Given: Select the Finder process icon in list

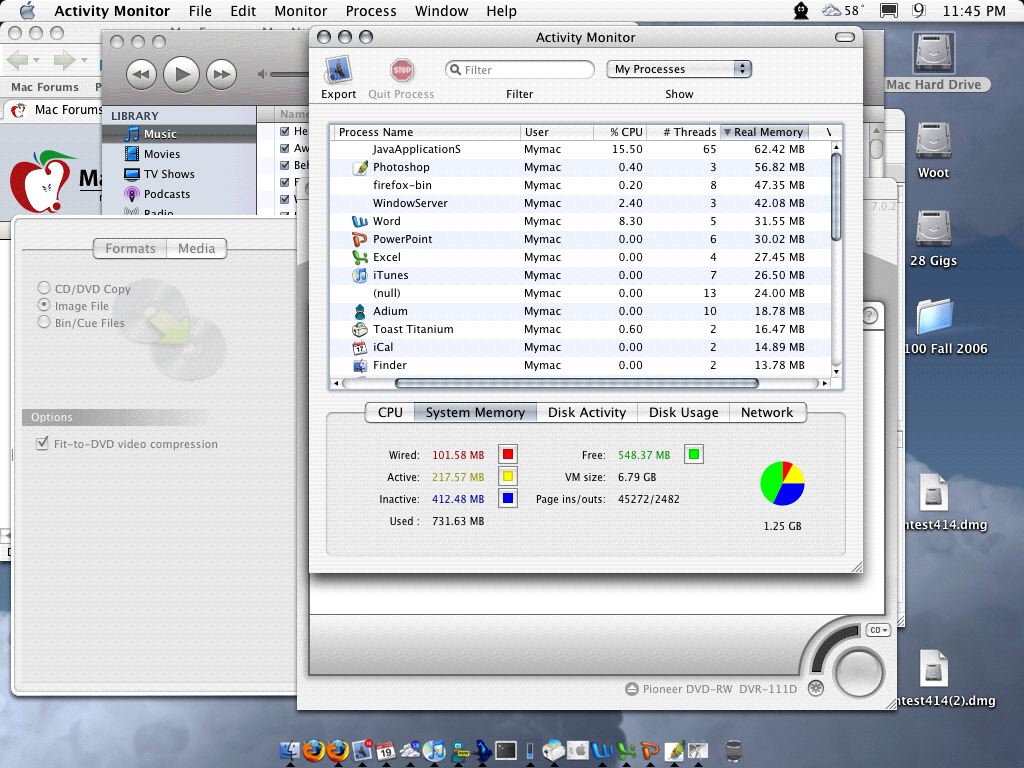Looking at the screenshot, I should point(360,366).
